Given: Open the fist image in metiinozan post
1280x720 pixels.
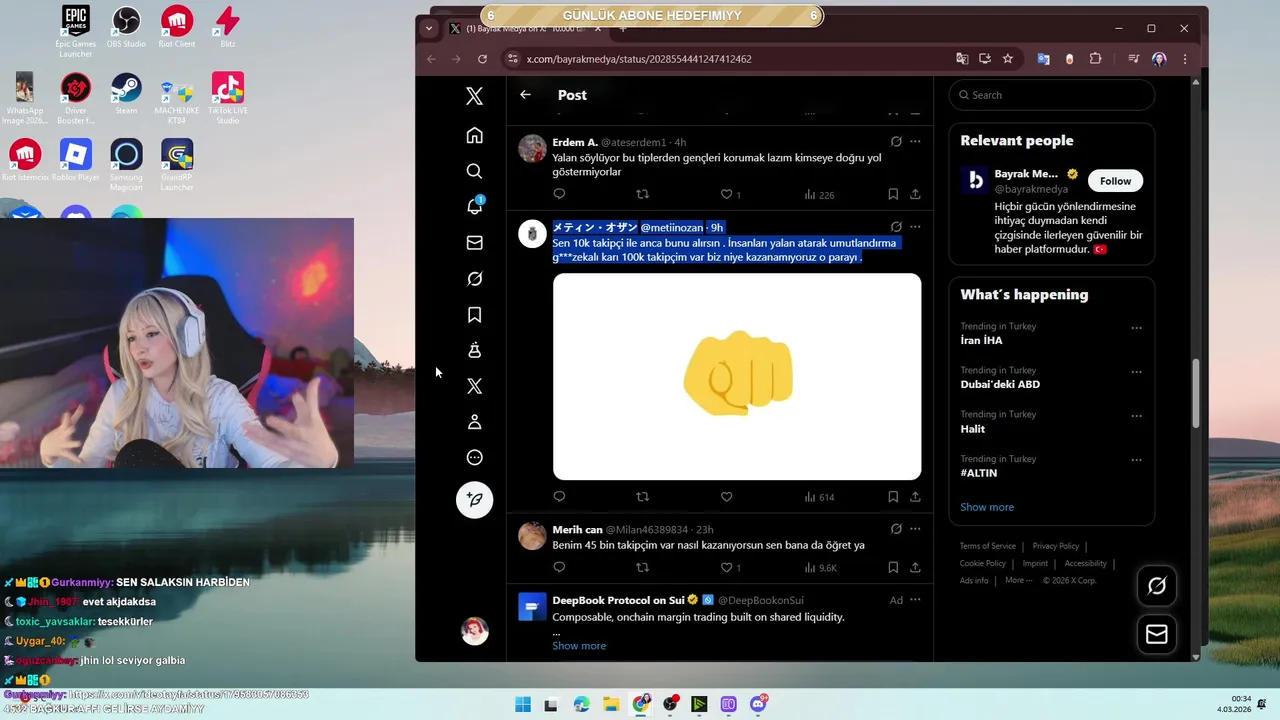Looking at the screenshot, I should (x=737, y=377).
